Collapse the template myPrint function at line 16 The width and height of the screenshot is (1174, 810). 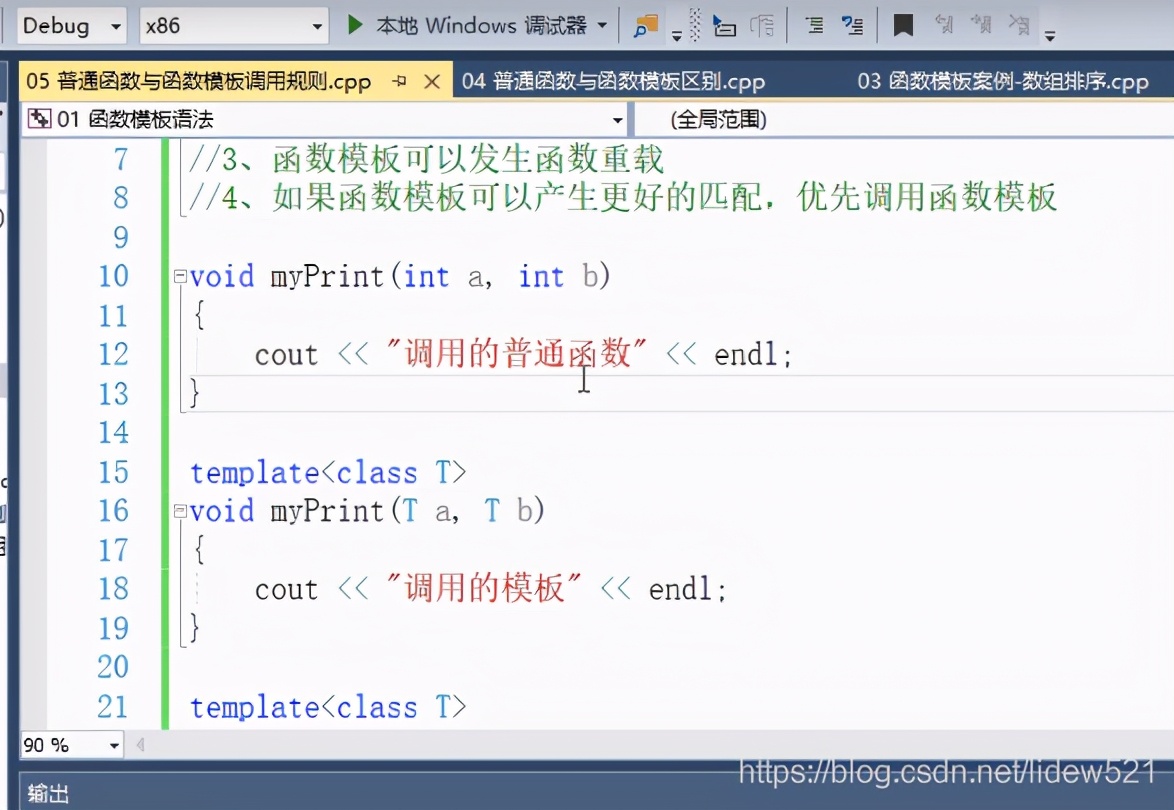point(178,511)
